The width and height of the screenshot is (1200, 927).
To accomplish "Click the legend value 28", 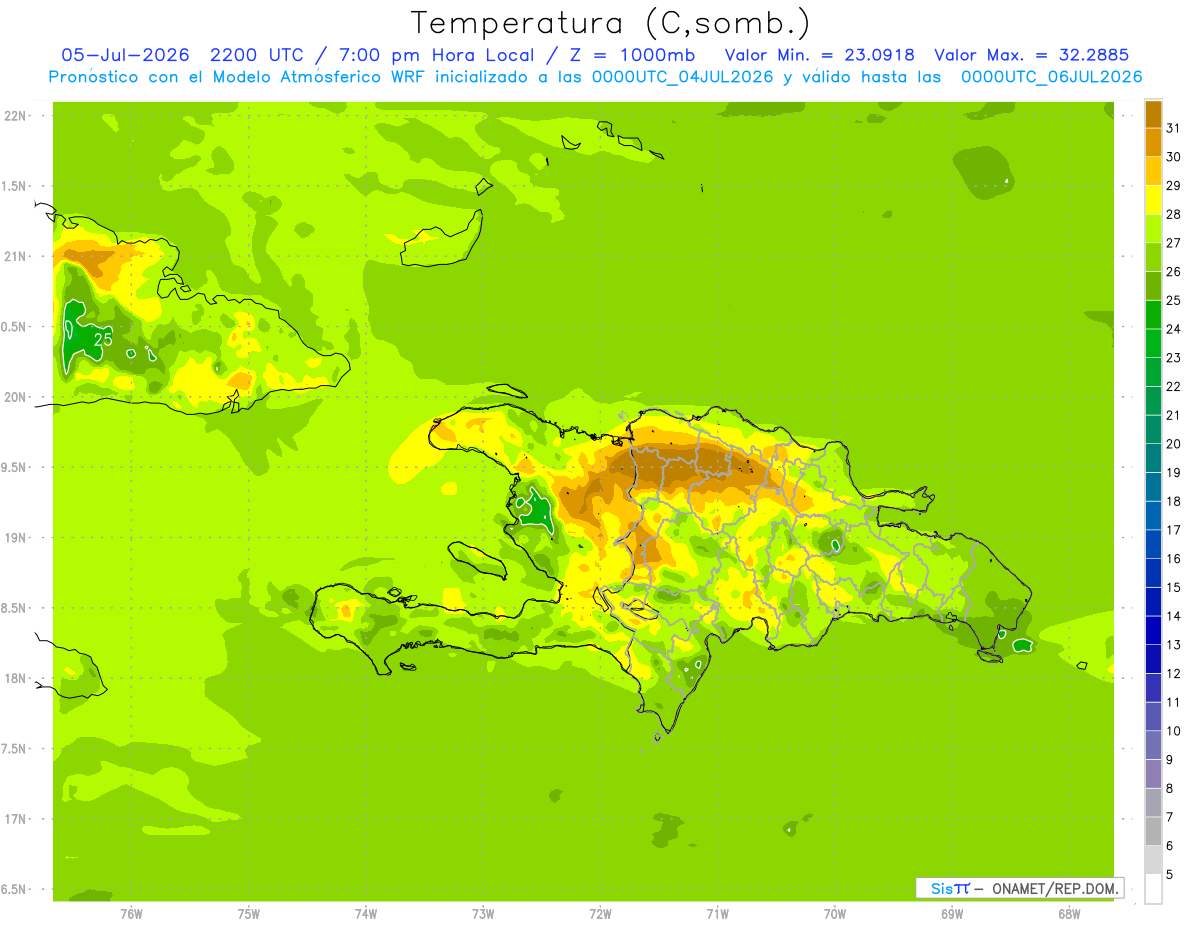I will pos(1173,213).
